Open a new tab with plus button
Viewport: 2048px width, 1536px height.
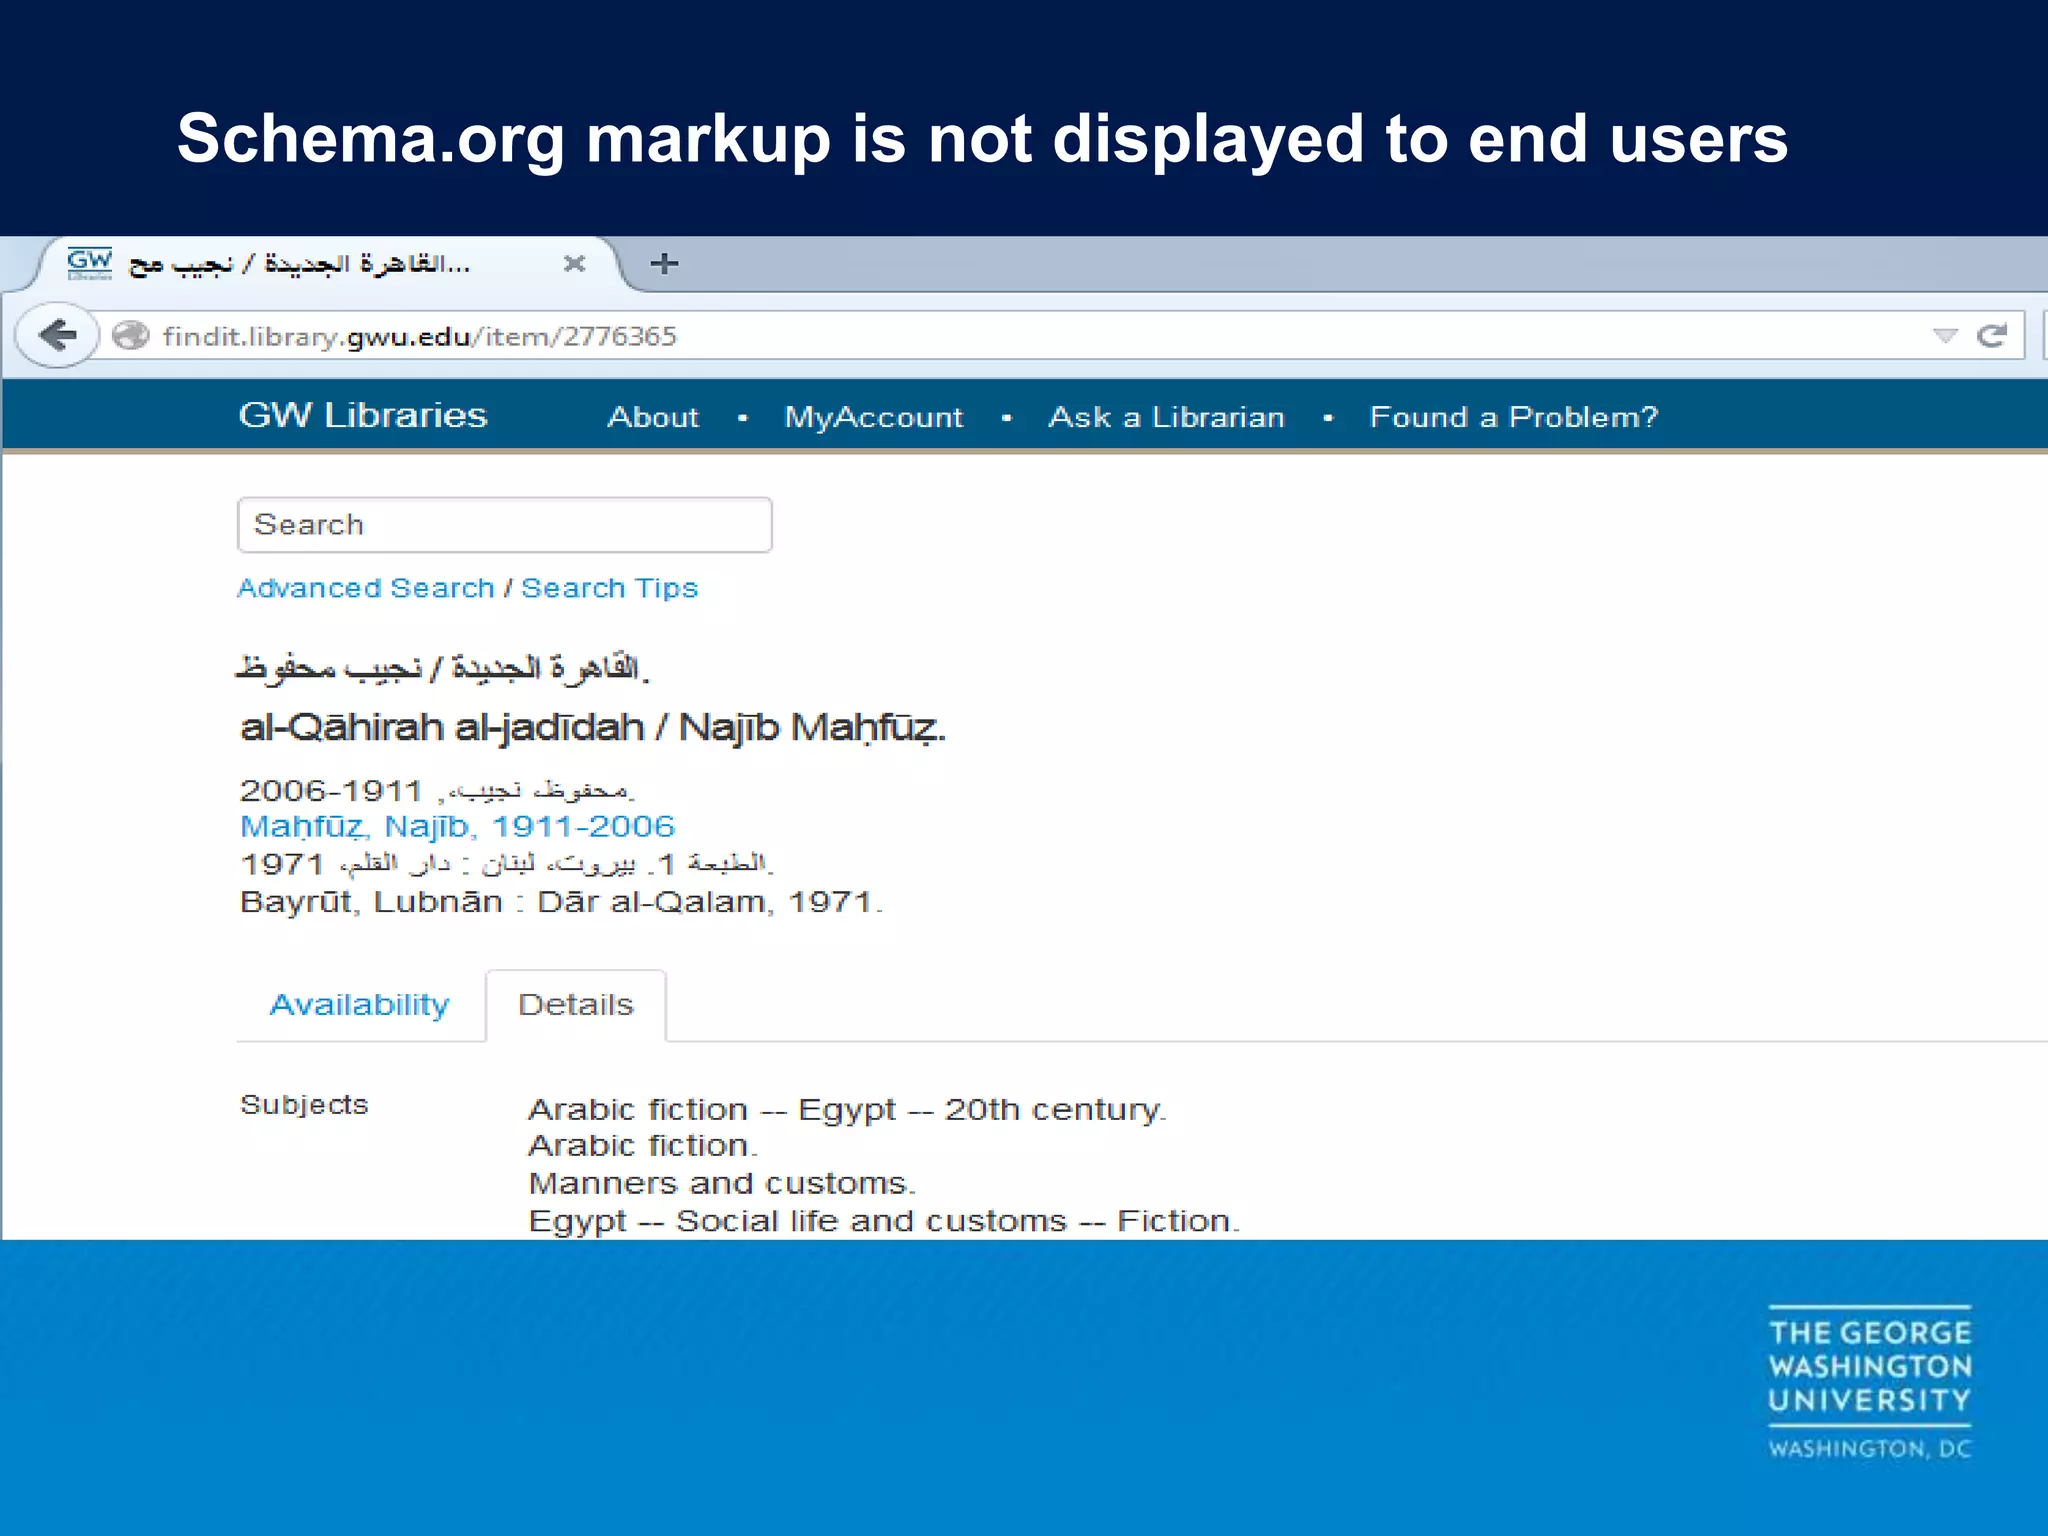tap(664, 264)
